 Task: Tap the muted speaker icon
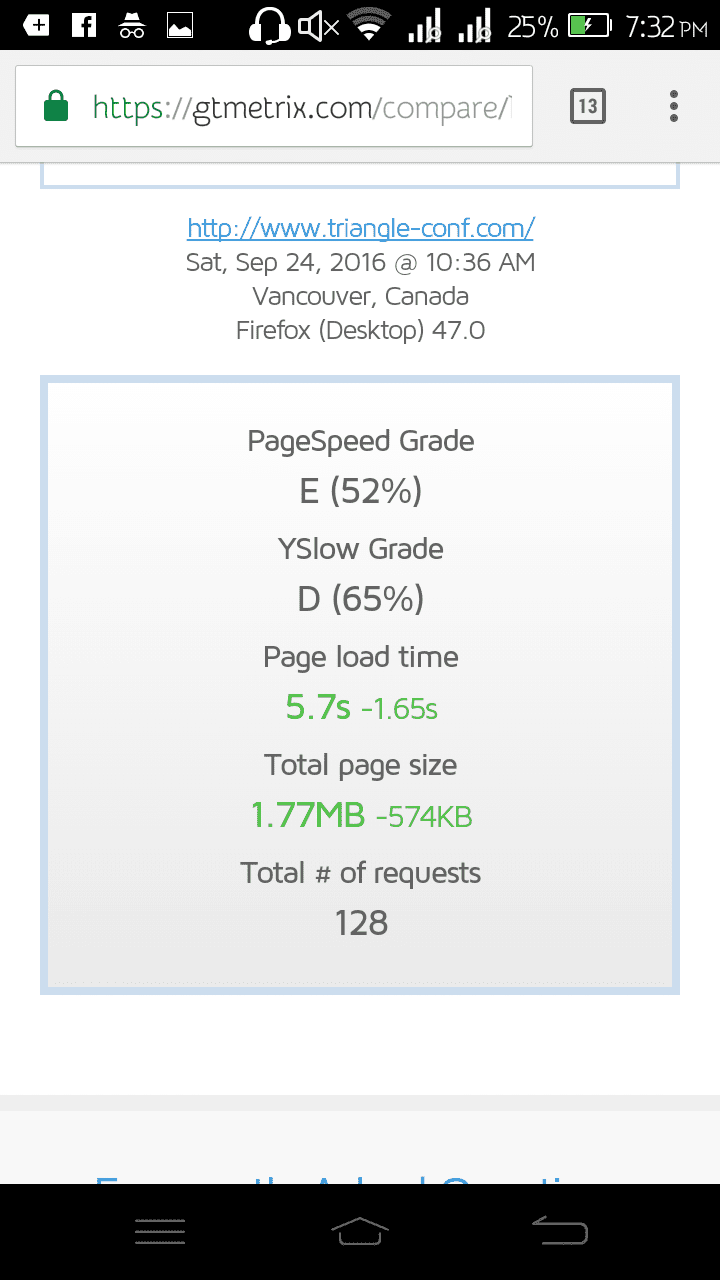[x=318, y=26]
